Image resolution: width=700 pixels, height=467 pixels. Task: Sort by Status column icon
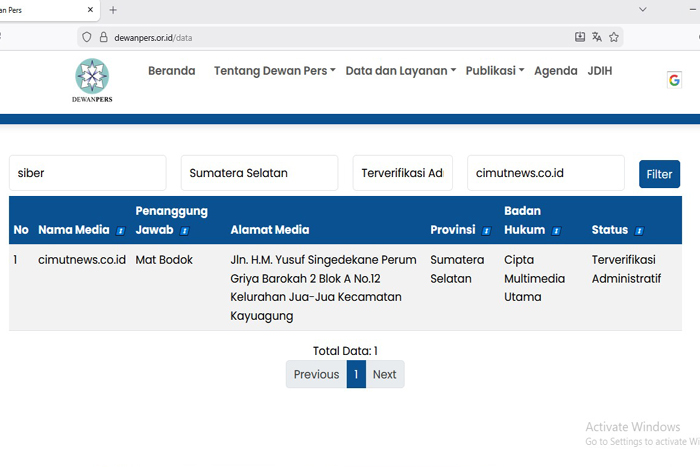click(639, 231)
